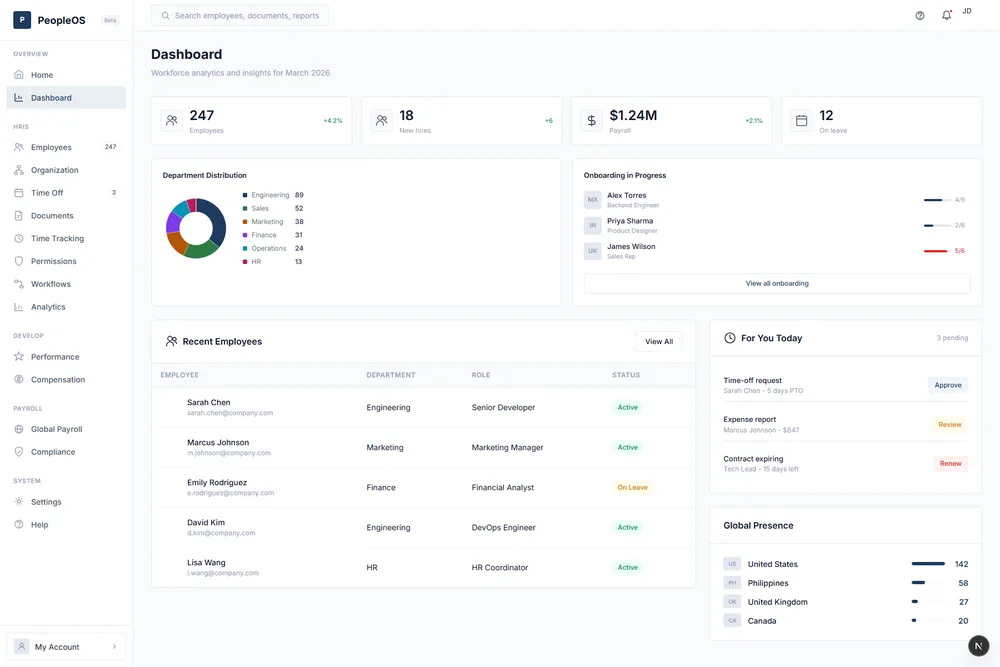Click Alex Torres's onboarding progress bar
The height and width of the screenshot is (667, 1000).
click(937, 200)
